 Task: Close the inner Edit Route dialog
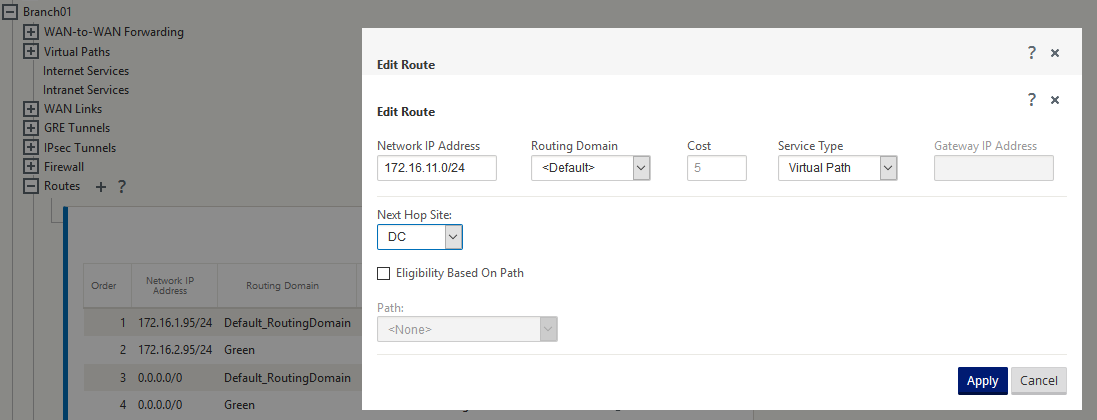click(1055, 100)
